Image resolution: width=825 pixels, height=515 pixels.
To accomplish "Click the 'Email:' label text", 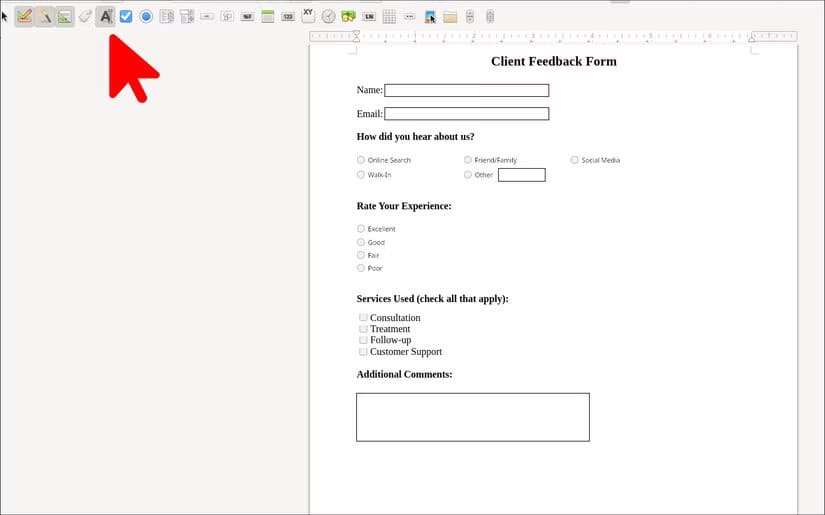I will click(369, 114).
